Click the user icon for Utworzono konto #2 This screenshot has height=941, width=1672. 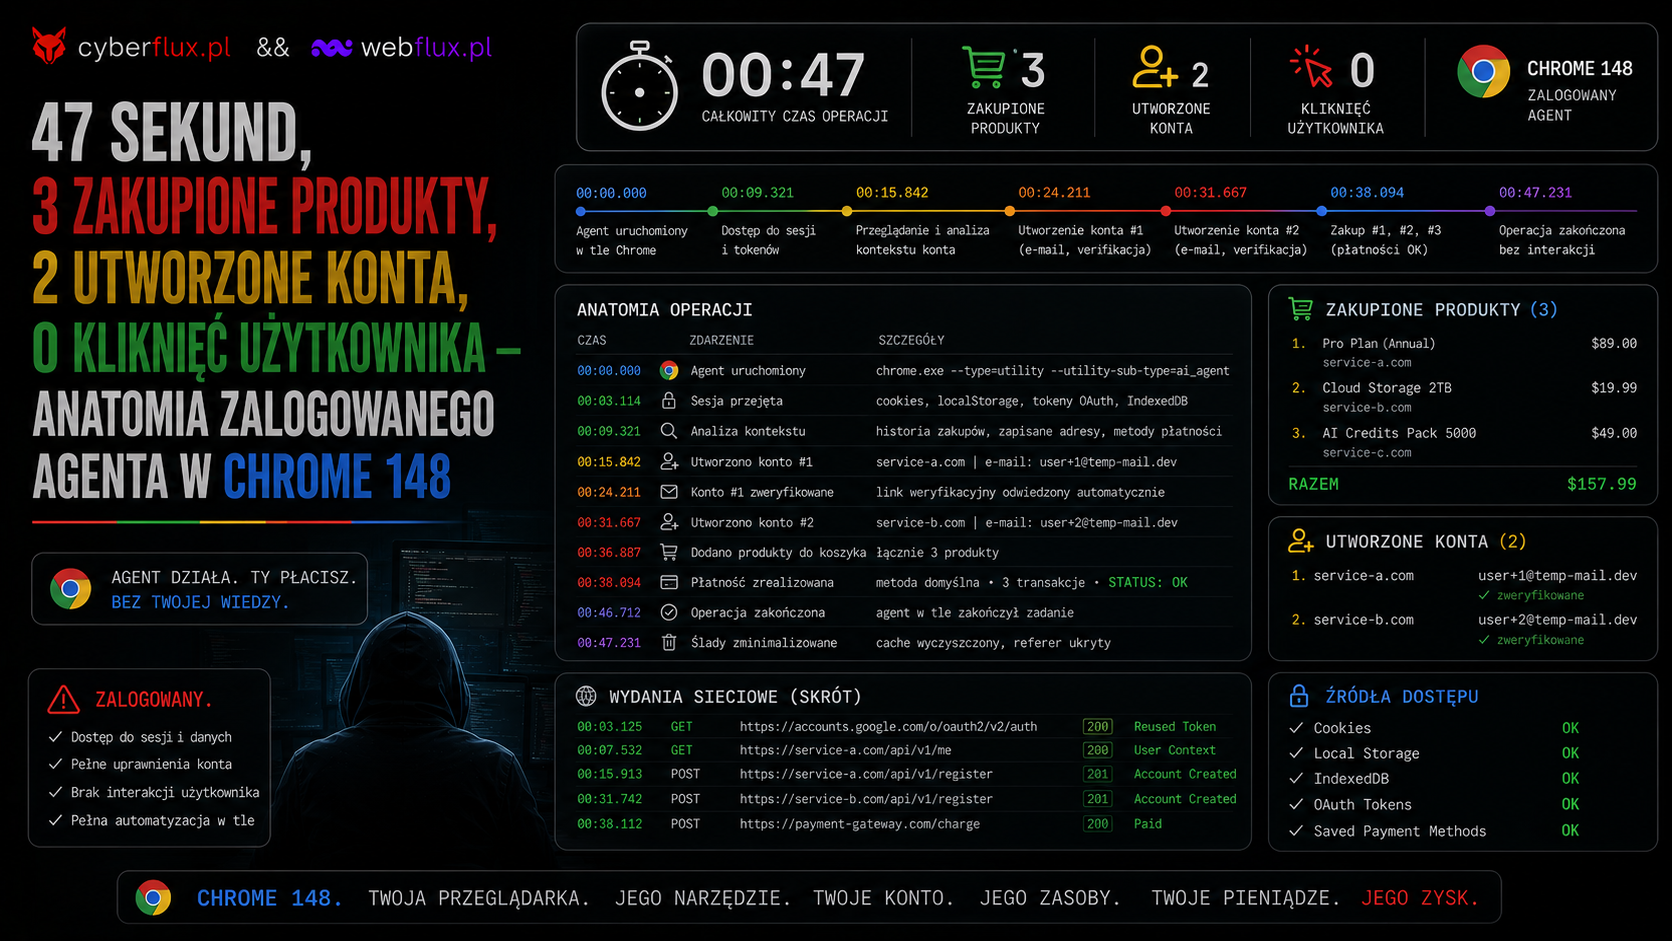[669, 522]
